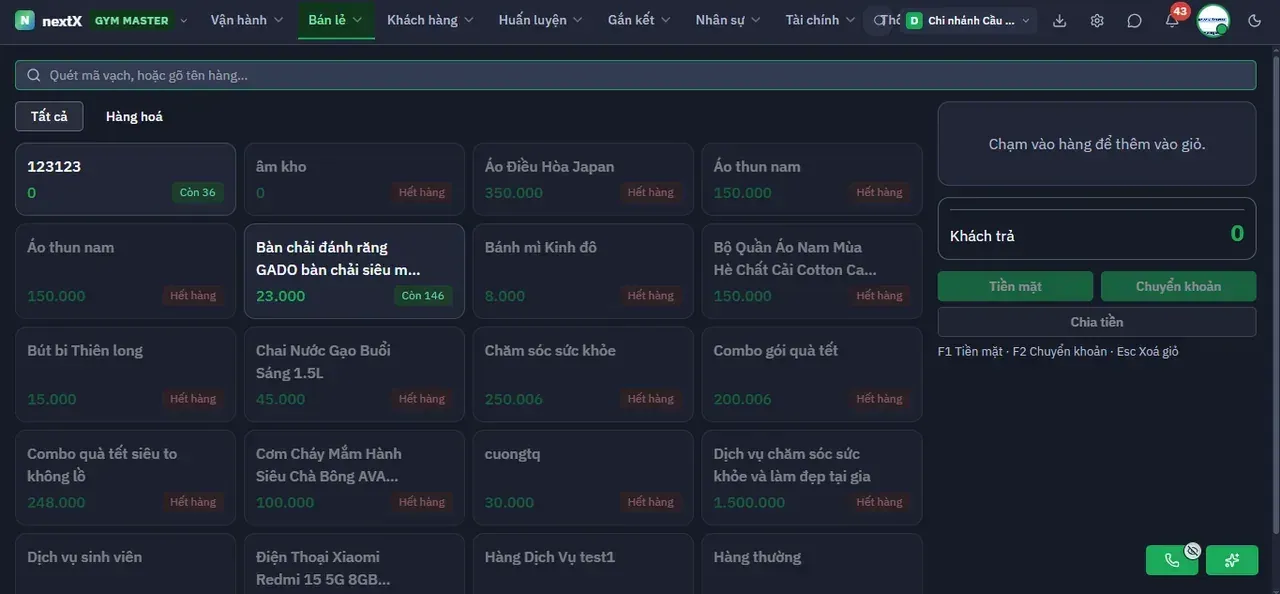This screenshot has height=594, width=1280.
Task: Open the Gắn kết menu
Action: pos(640,20)
